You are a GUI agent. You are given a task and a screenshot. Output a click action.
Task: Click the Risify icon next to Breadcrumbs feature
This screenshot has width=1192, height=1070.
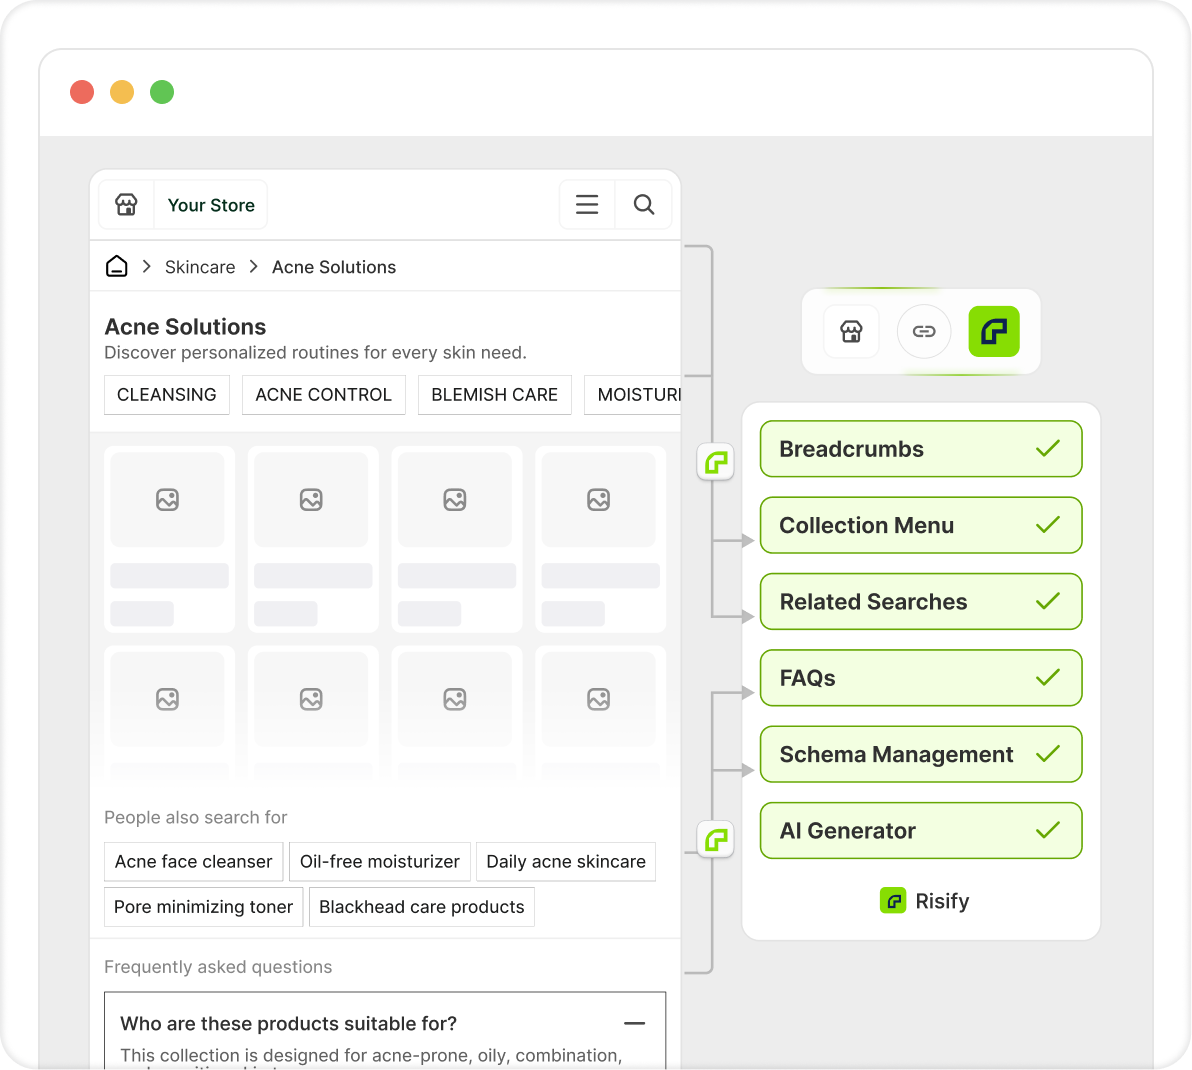pos(715,462)
